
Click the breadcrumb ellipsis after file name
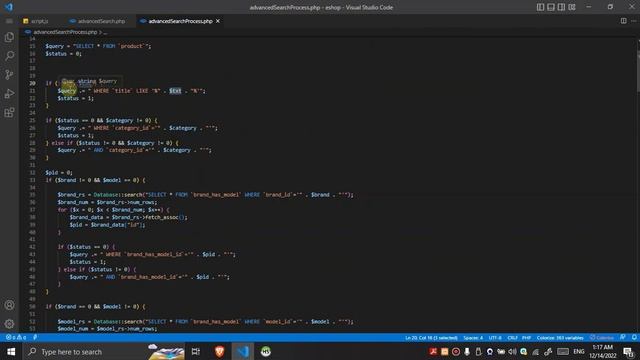(x=105, y=32)
